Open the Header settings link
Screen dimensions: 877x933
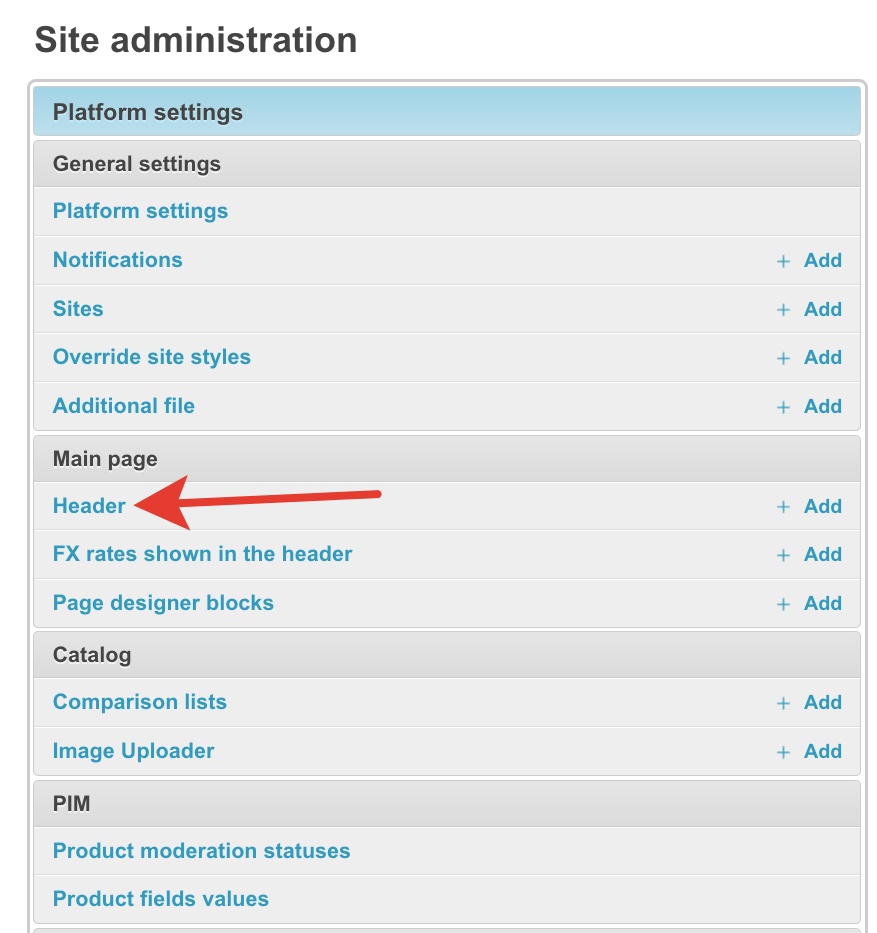point(89,506)
